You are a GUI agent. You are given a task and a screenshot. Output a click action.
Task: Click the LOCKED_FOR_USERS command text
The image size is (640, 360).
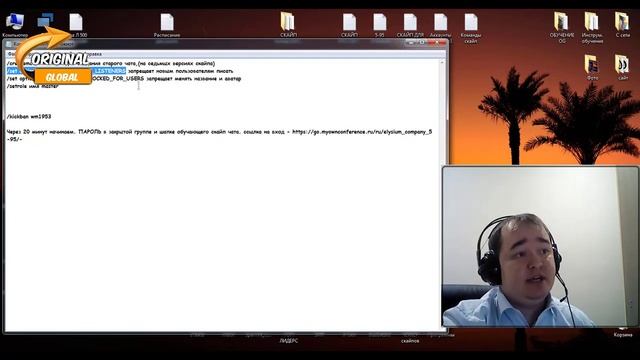pos(118,78)
